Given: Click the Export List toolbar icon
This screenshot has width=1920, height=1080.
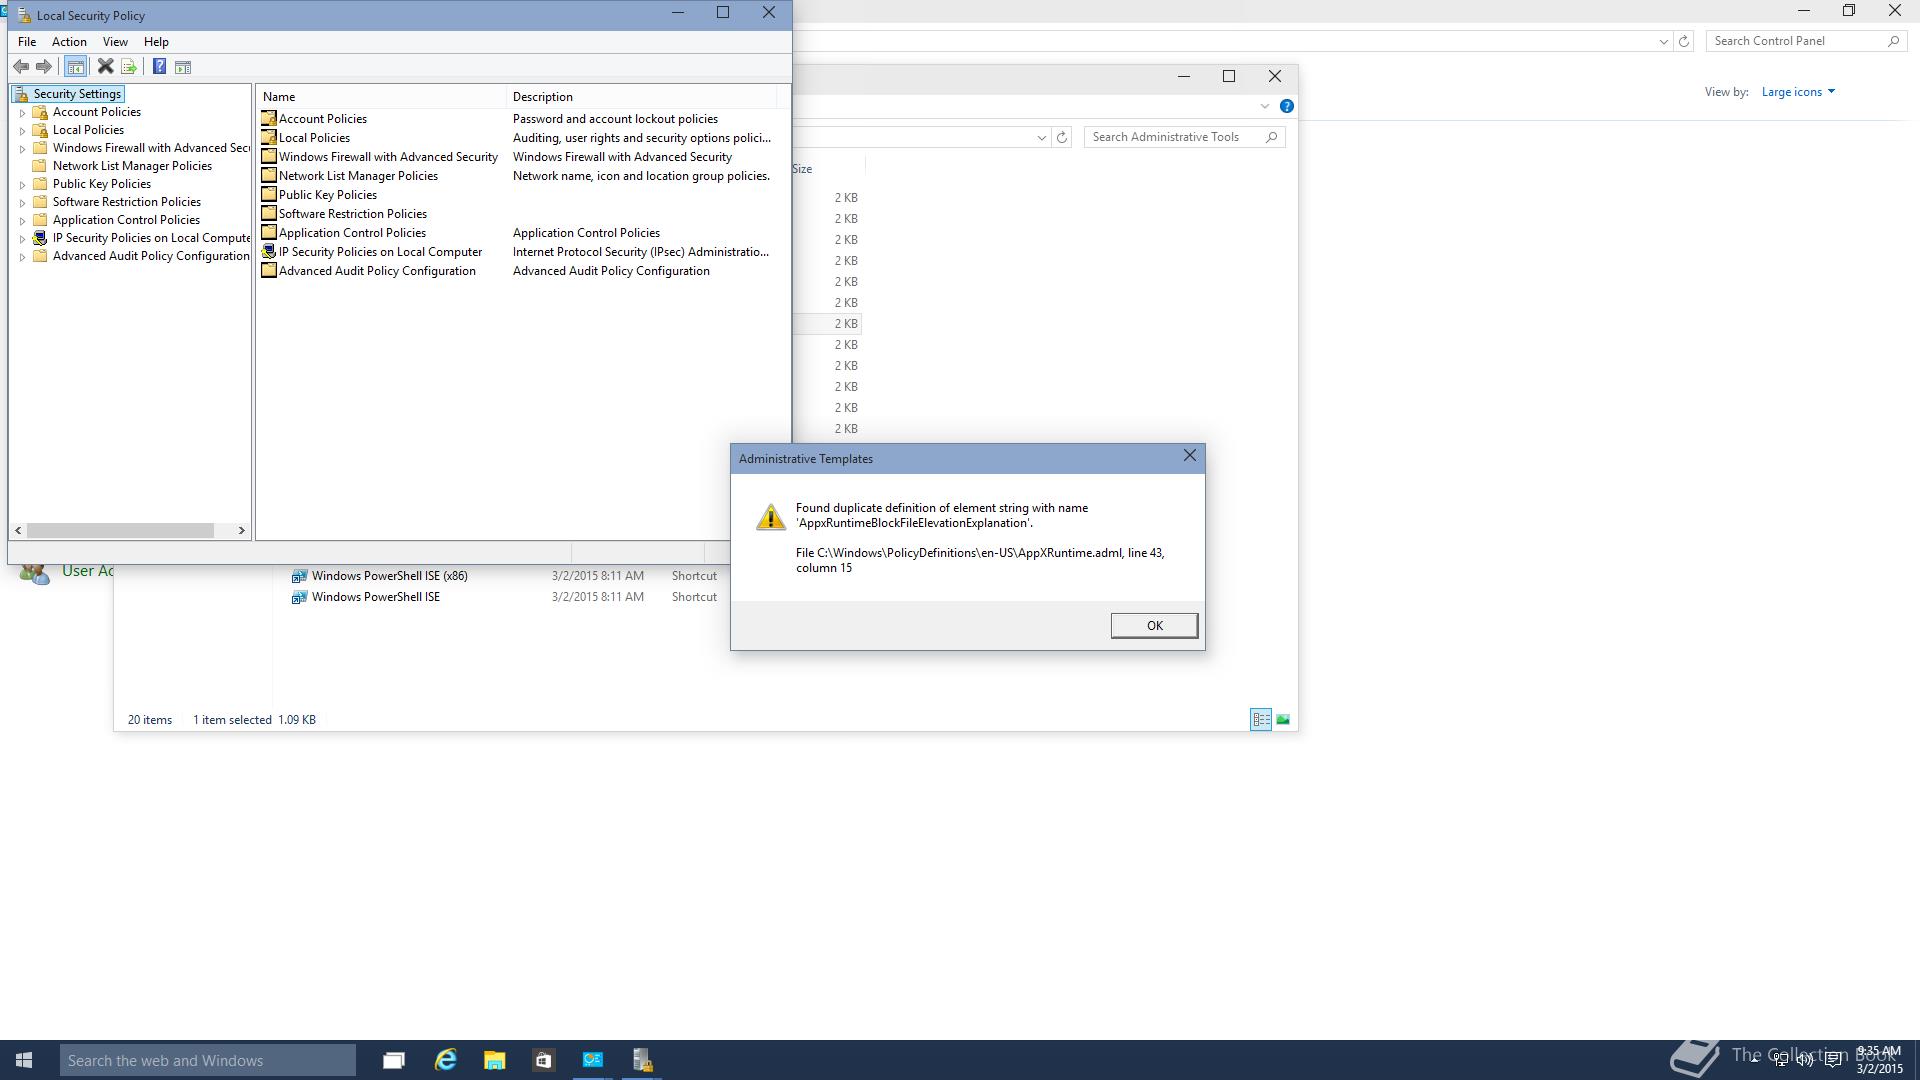Looking at the screenshot, I should [x=129, y=67].
